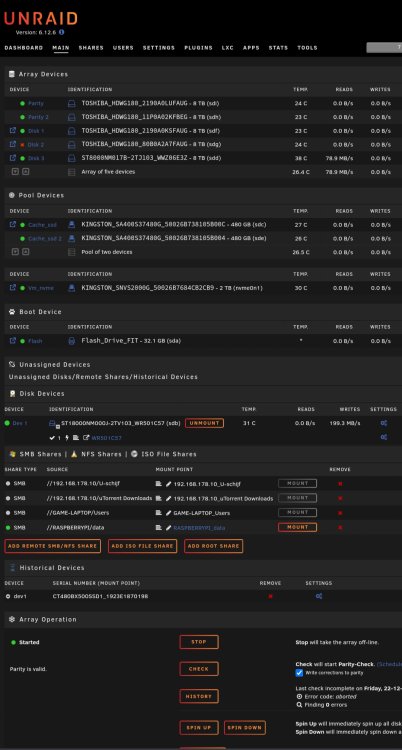The image size is (402, 750).
Task: Unmount the ST18000NM000J disk
Action: [x=204, y=423]
